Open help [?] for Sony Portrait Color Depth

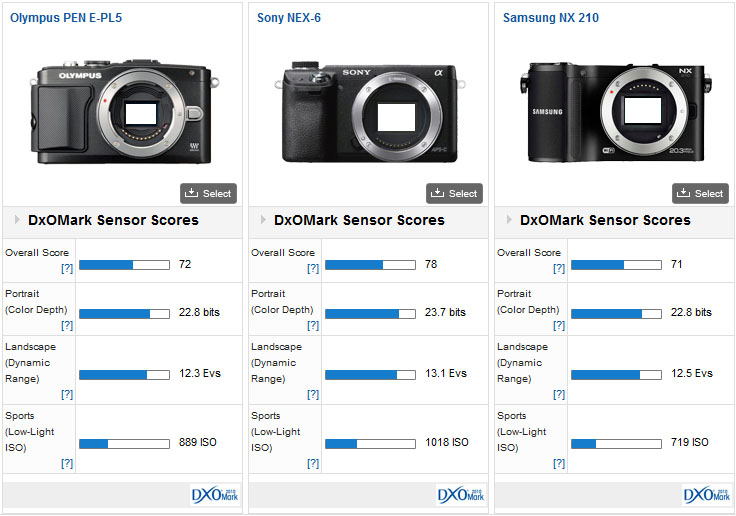coord(311,326)
